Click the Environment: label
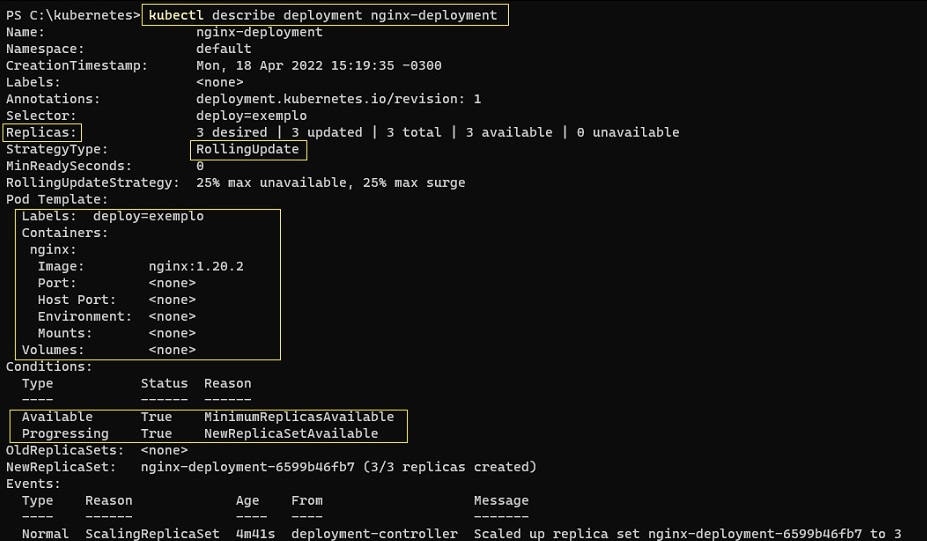927x541 pixels. [x=84, y=316]
